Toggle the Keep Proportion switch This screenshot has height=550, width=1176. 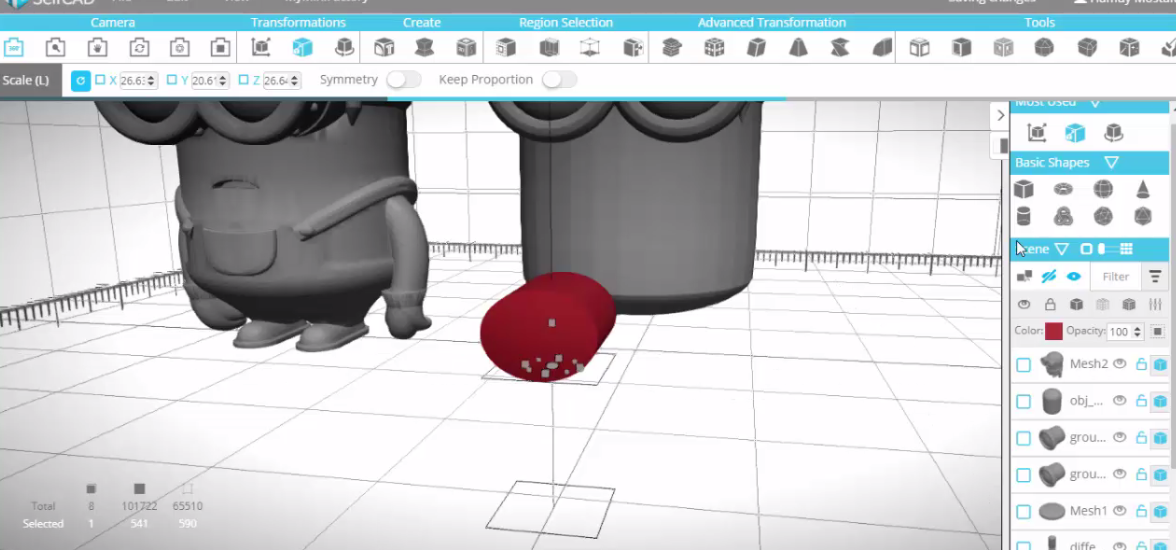point(560,80)
